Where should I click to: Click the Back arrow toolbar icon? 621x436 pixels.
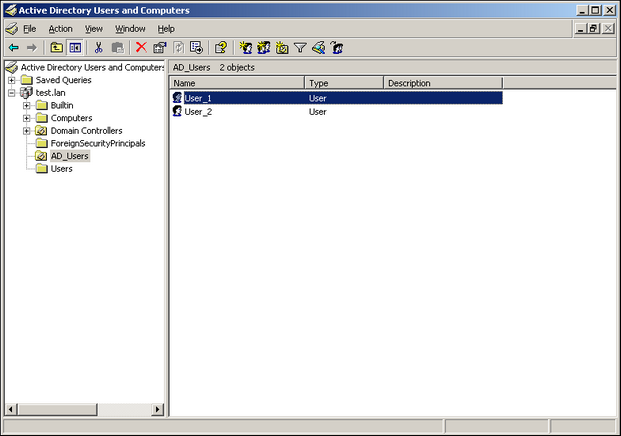coord(13,47)
